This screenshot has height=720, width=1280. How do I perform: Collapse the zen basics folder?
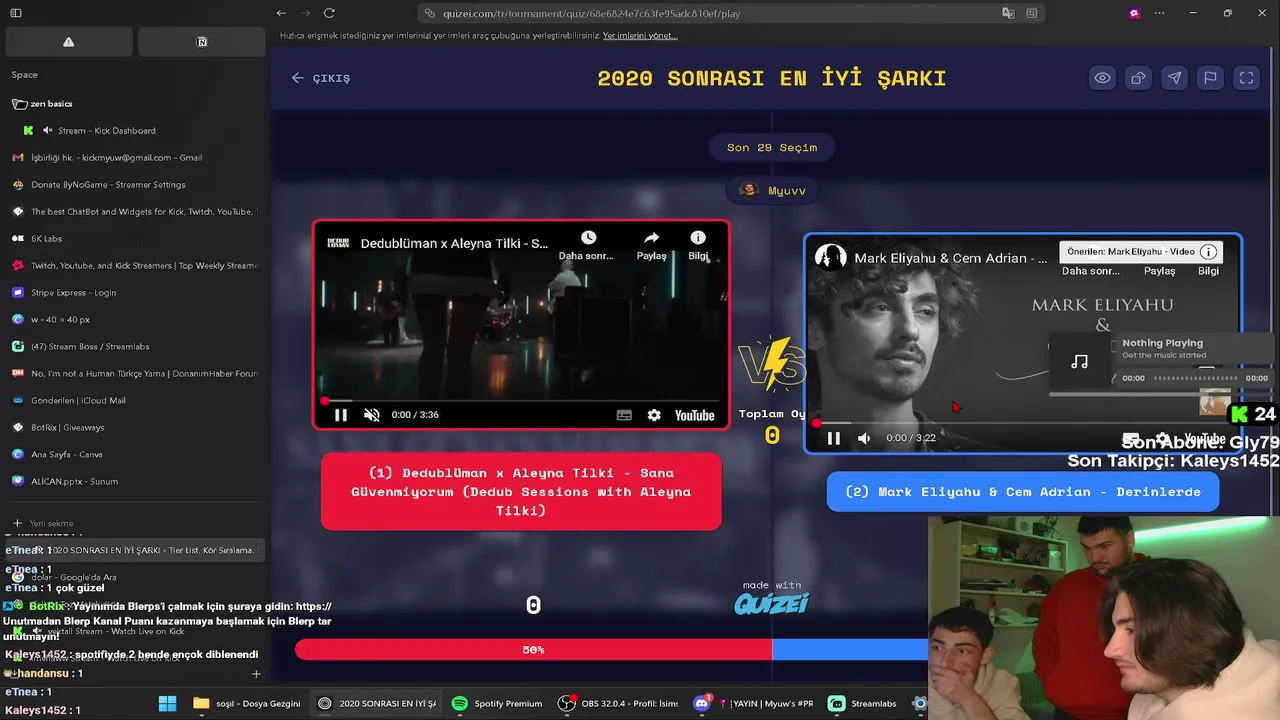[42, 103]
